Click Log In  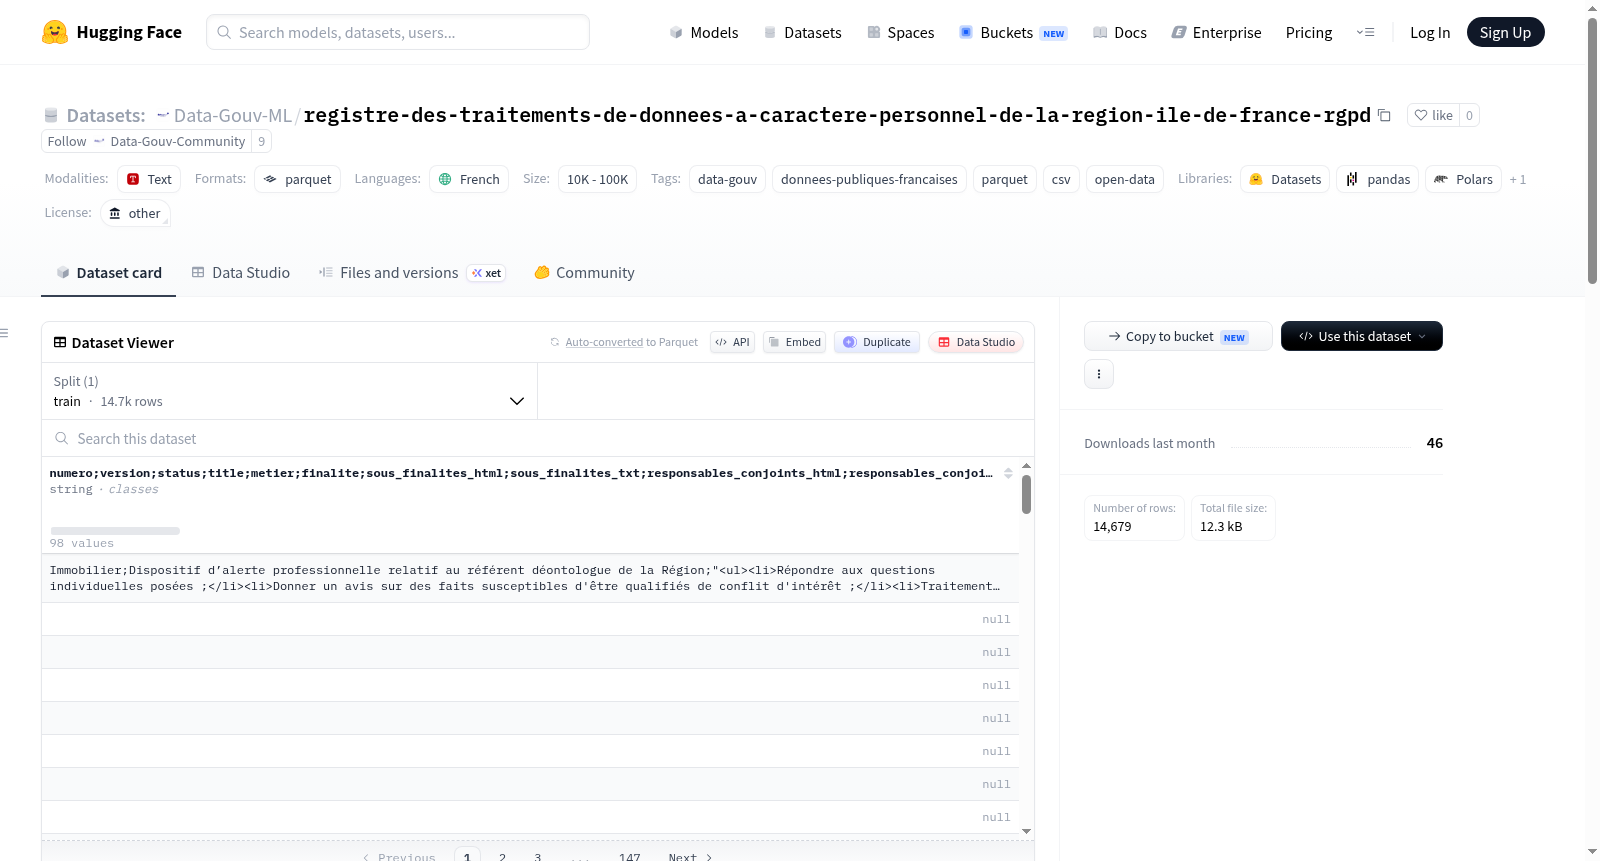[x=1430, y=32]
